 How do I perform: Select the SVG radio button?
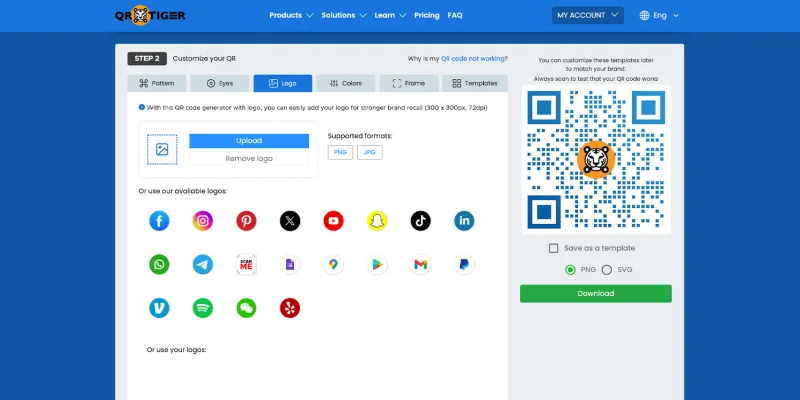tap(607, 270)
